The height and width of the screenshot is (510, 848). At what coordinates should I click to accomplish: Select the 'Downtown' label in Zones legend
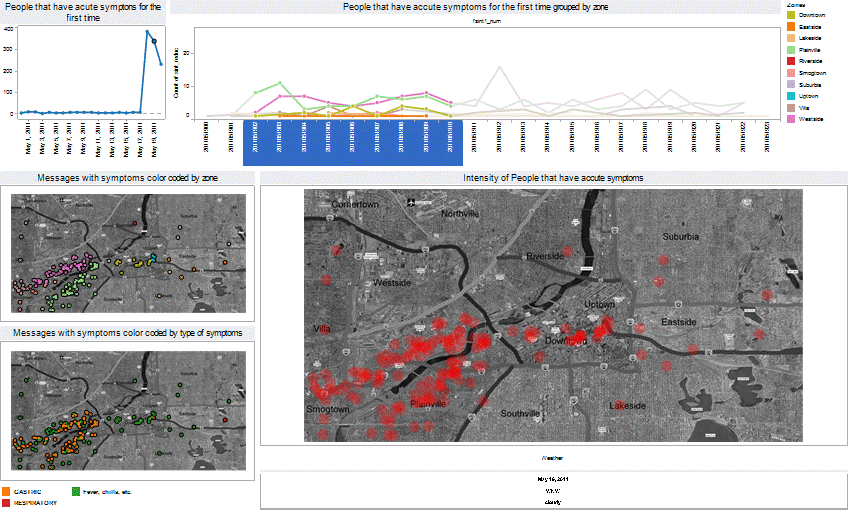[x=812, y=15]
